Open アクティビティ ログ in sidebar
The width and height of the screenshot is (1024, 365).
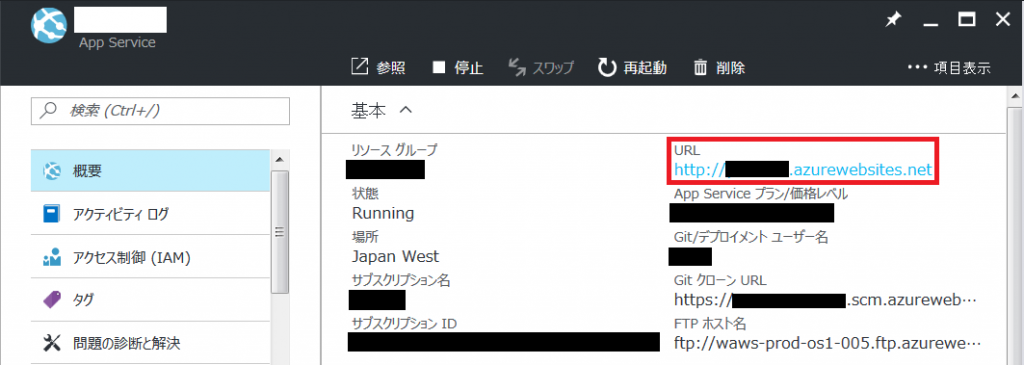(150, 214)
